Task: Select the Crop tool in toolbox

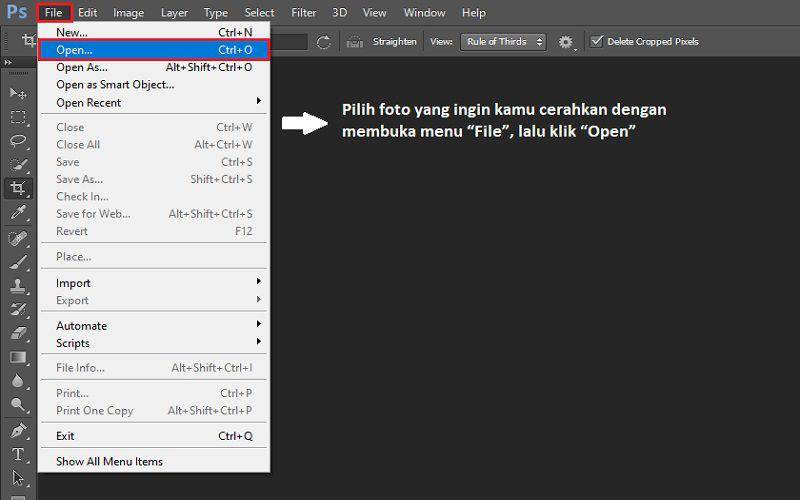Action: coord(18,188)
